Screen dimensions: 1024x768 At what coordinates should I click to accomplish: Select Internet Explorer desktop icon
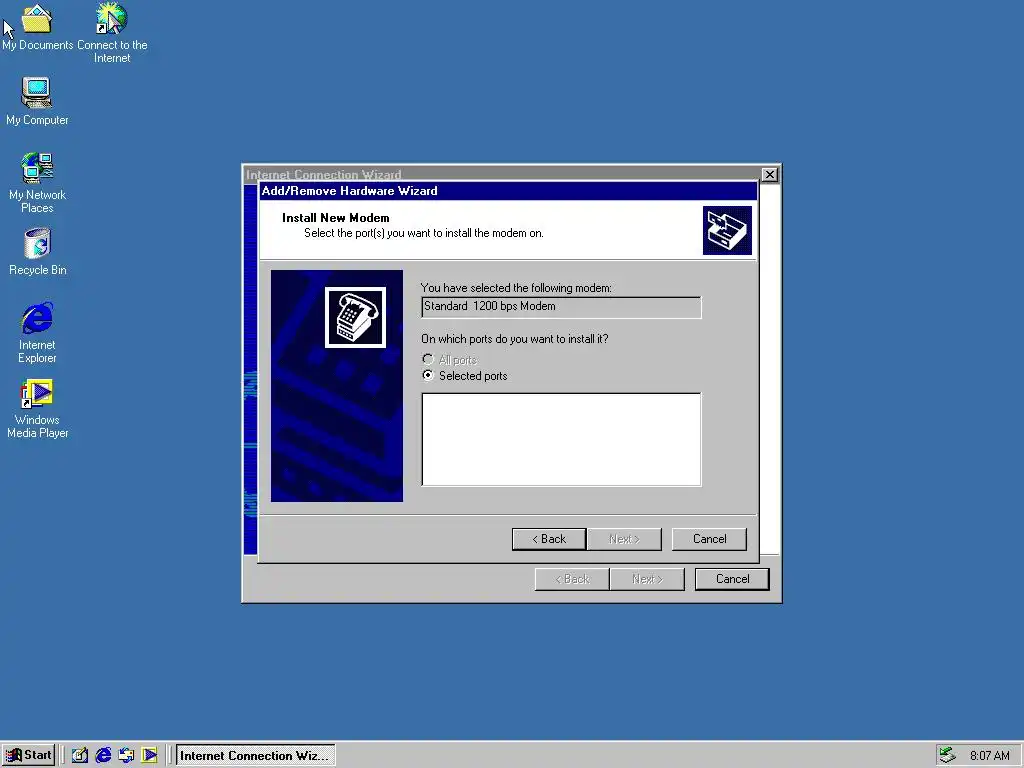pos(37,332)
